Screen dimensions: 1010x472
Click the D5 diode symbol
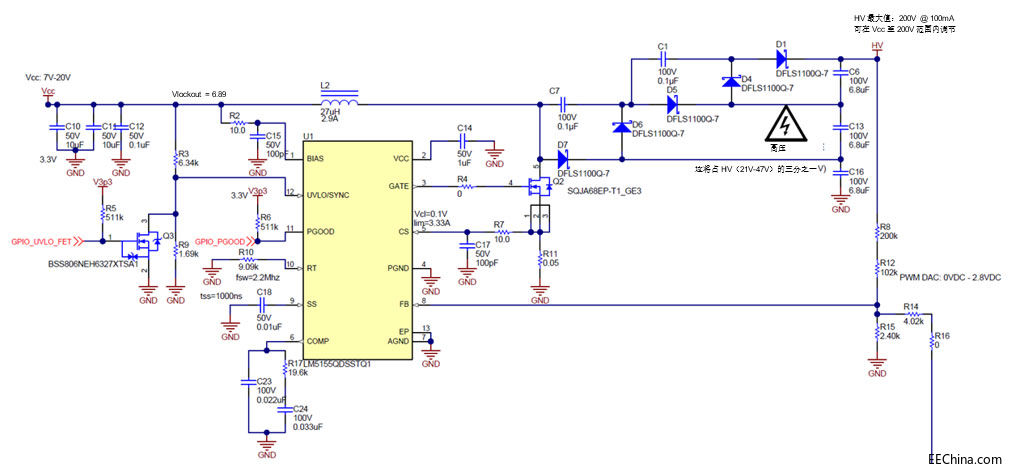pos(672,102)
